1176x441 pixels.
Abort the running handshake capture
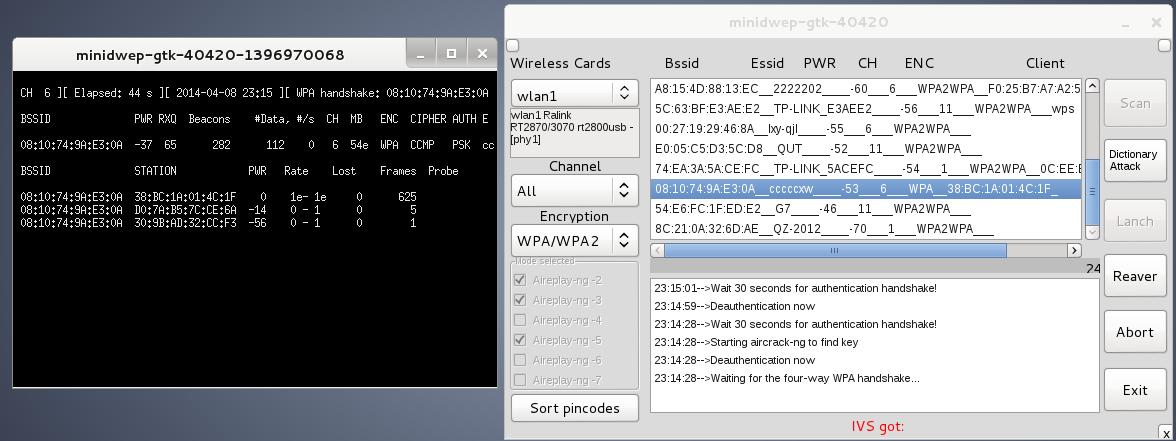1134,332
